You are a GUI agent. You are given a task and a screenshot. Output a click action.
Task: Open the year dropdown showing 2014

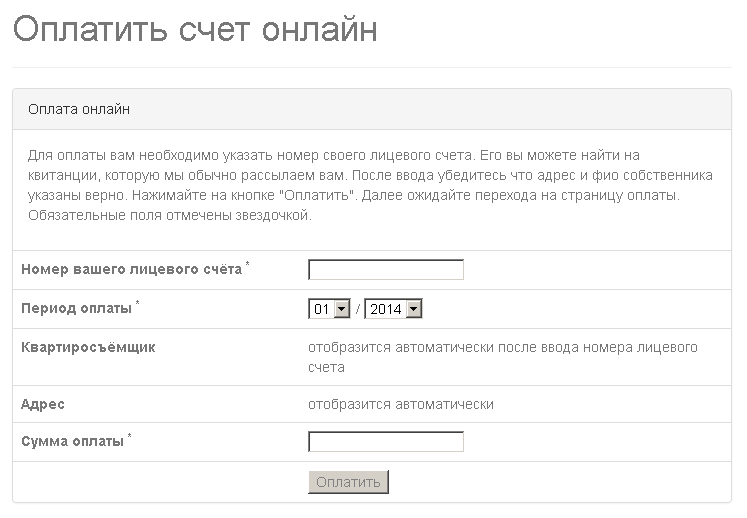(393, 309)
